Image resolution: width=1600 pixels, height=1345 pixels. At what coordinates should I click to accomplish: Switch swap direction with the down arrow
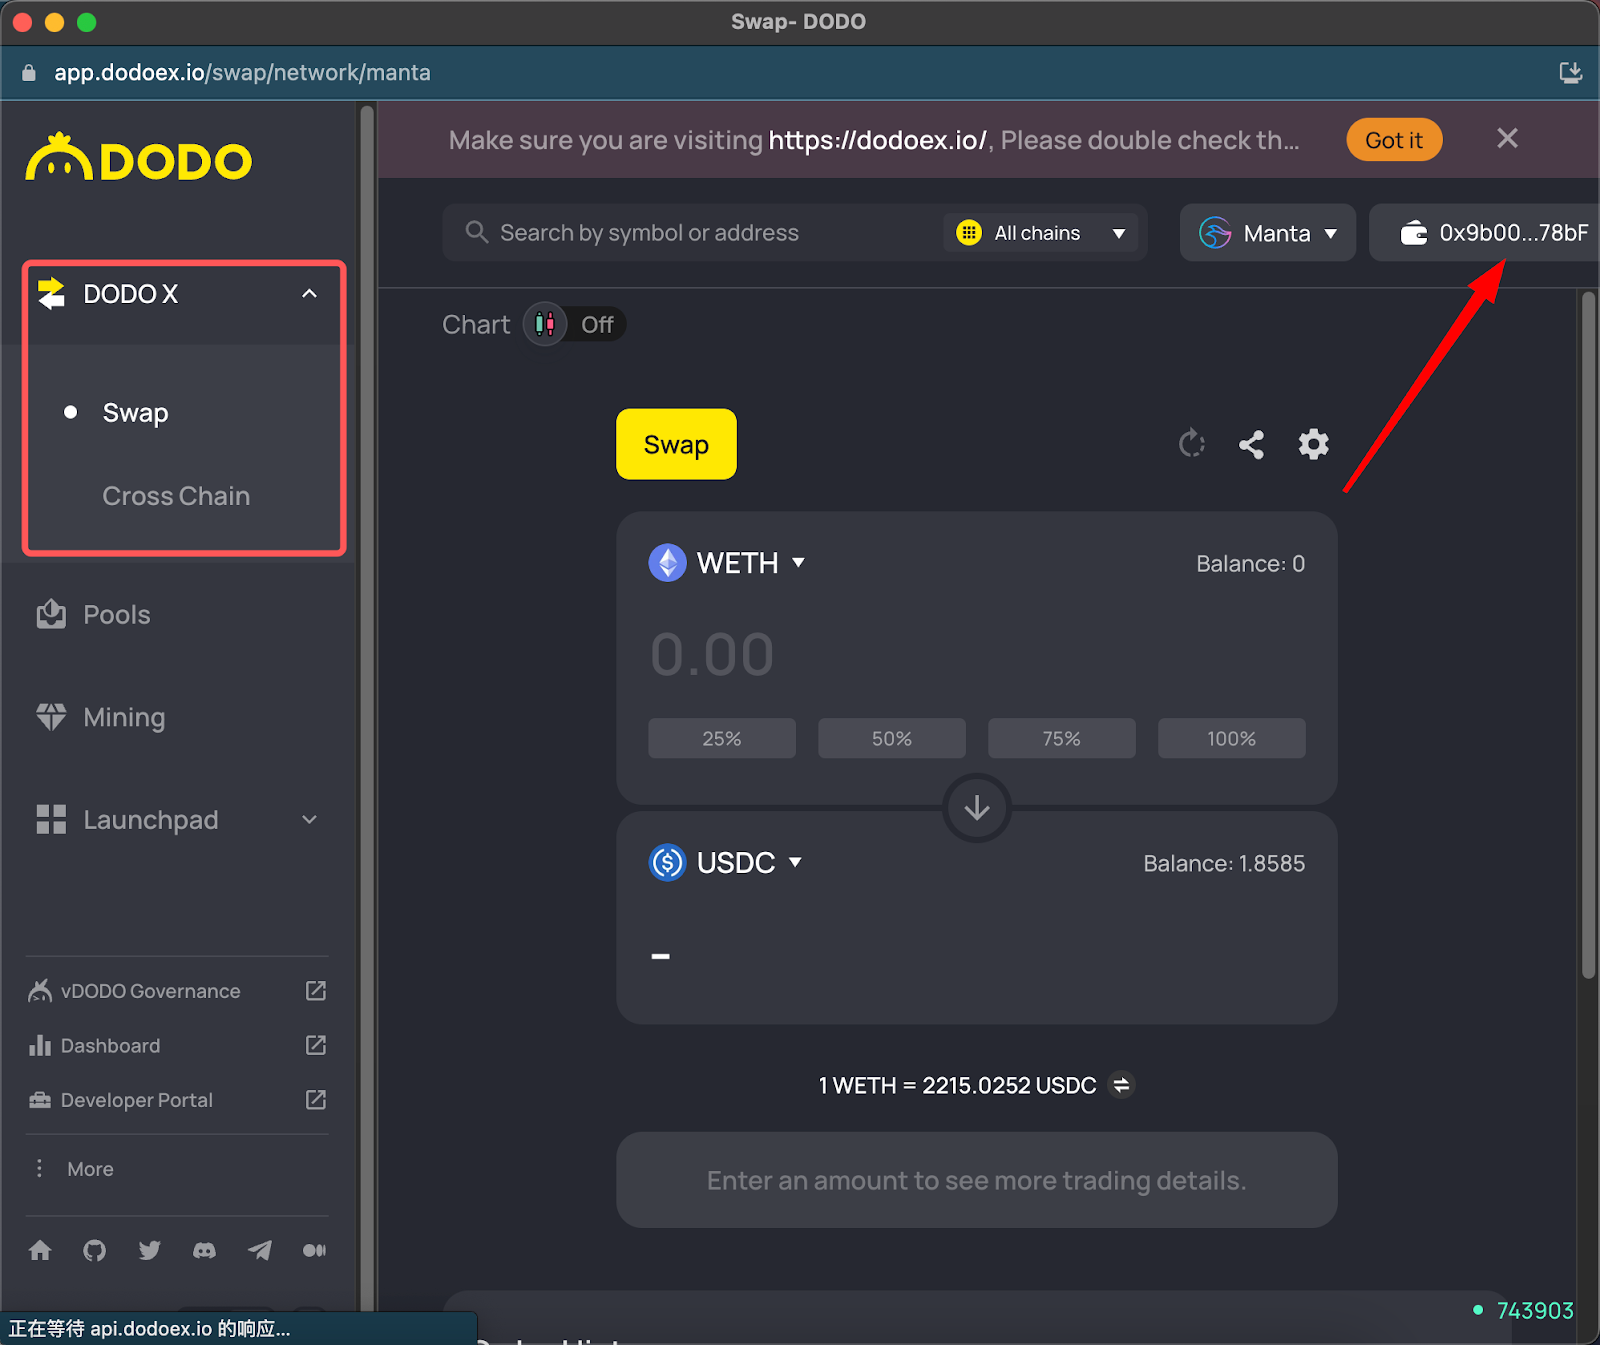click(977, 807)
